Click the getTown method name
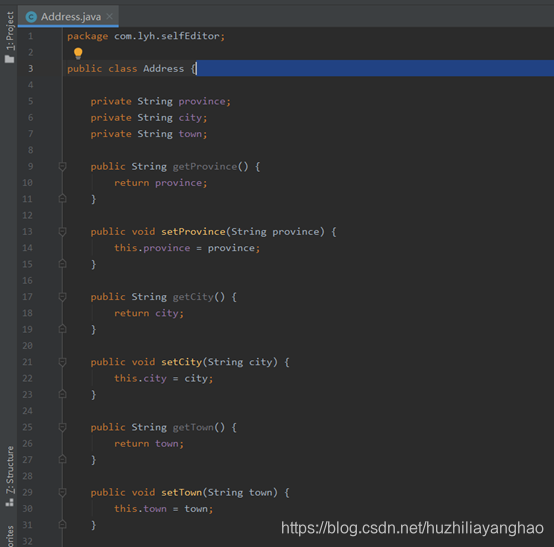The image size is (554, 547). point(193,427)
